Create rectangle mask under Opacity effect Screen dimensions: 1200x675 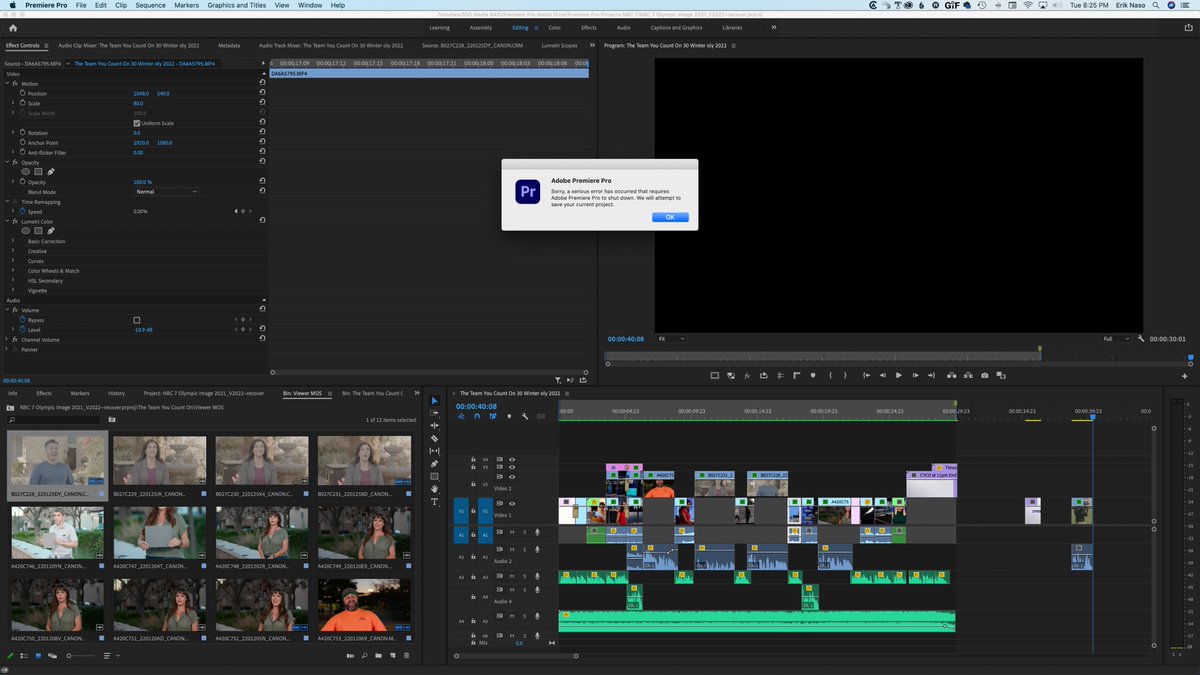(x=38, y=172)
